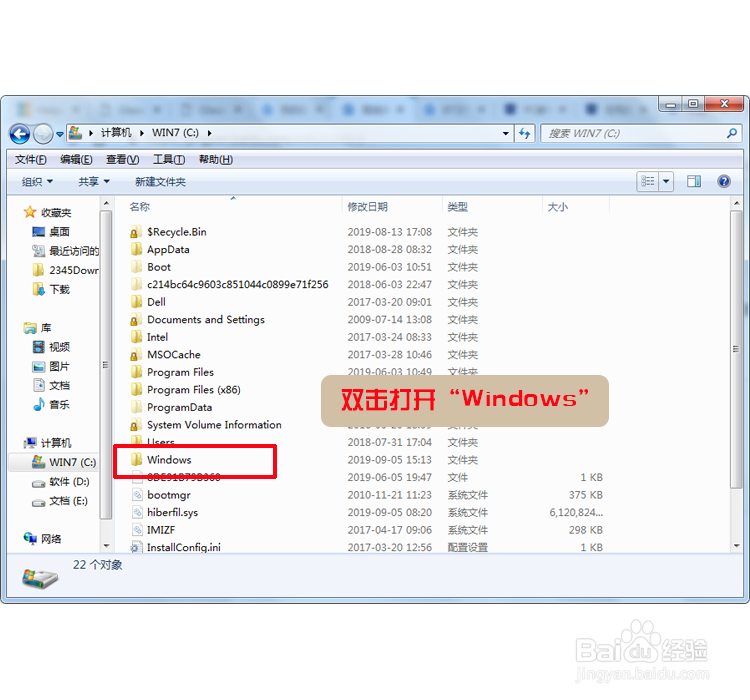Open help with the blue question icon

click(x=724, y=181)
